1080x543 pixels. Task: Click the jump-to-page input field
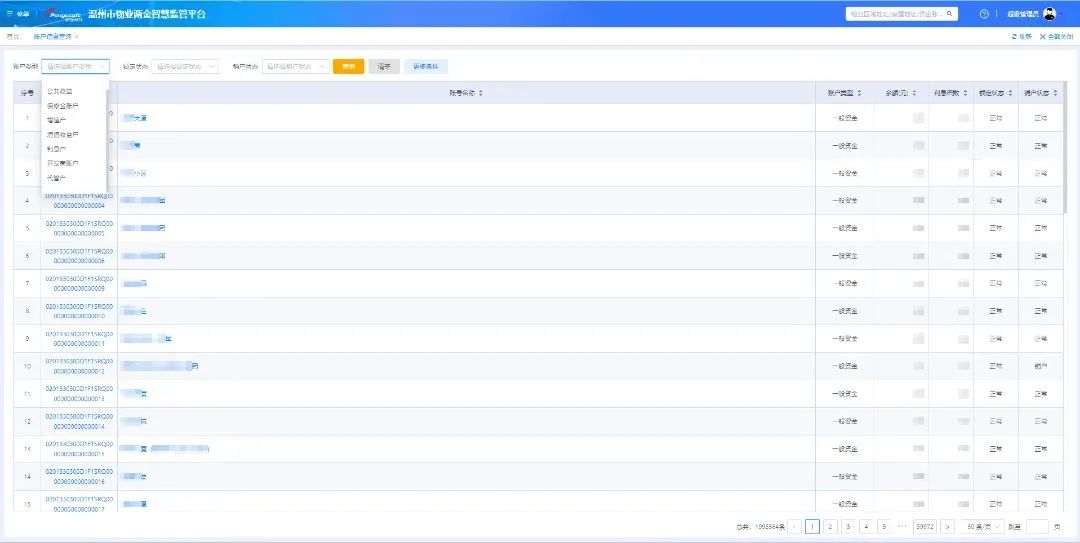(1037, 526)
